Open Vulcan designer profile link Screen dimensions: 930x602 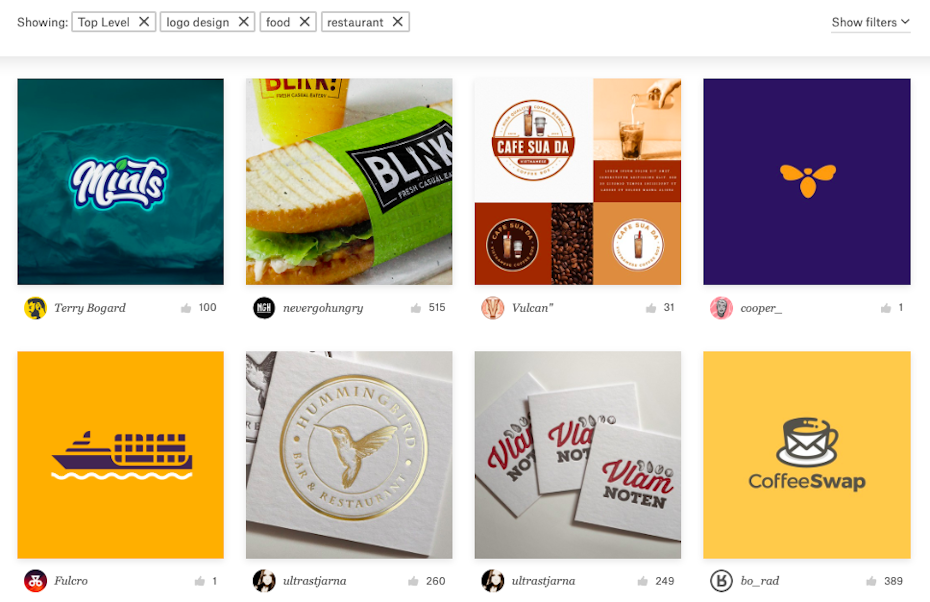click(532, 308)
